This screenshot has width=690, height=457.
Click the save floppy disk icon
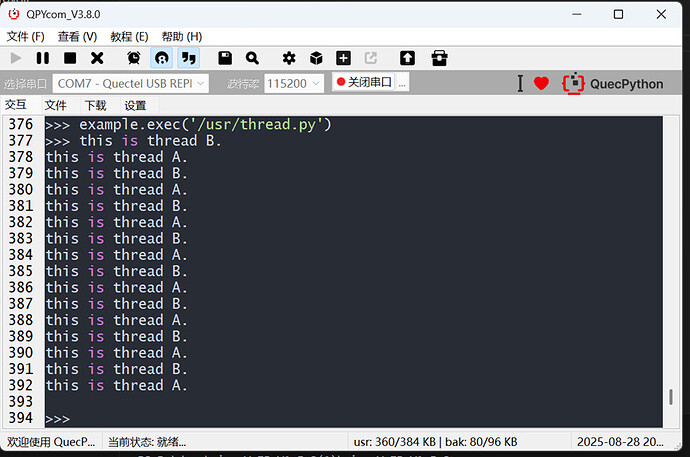click(x=225, y=59)
